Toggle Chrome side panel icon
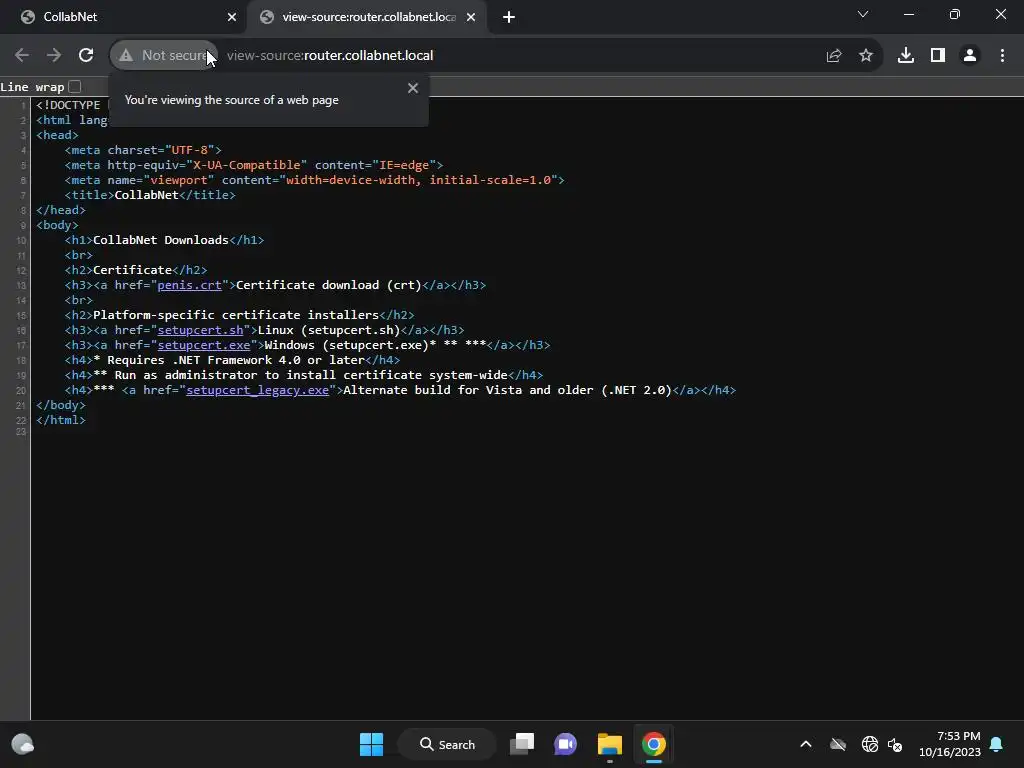 pyautogui.click(x=938, y=56)
